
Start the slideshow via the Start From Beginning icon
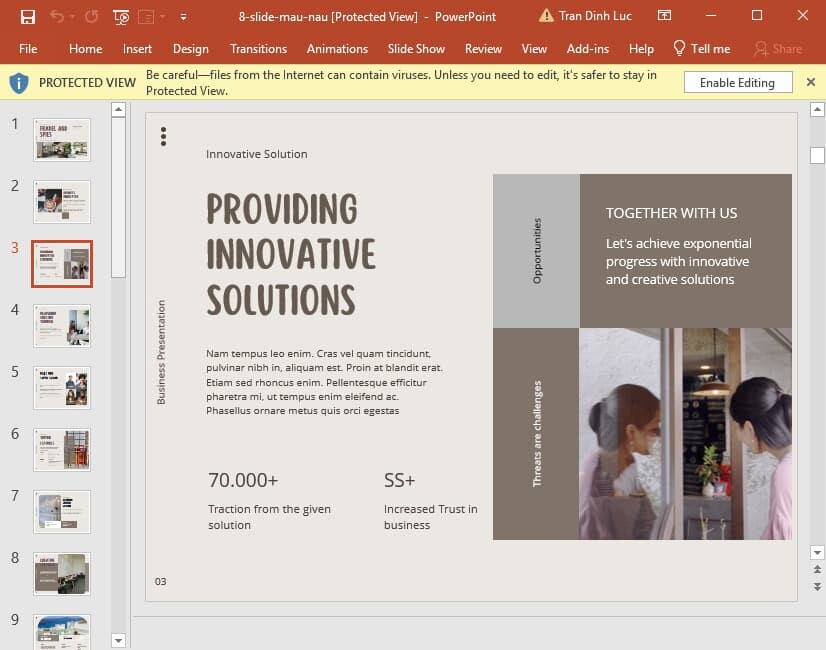coord(120,17)
